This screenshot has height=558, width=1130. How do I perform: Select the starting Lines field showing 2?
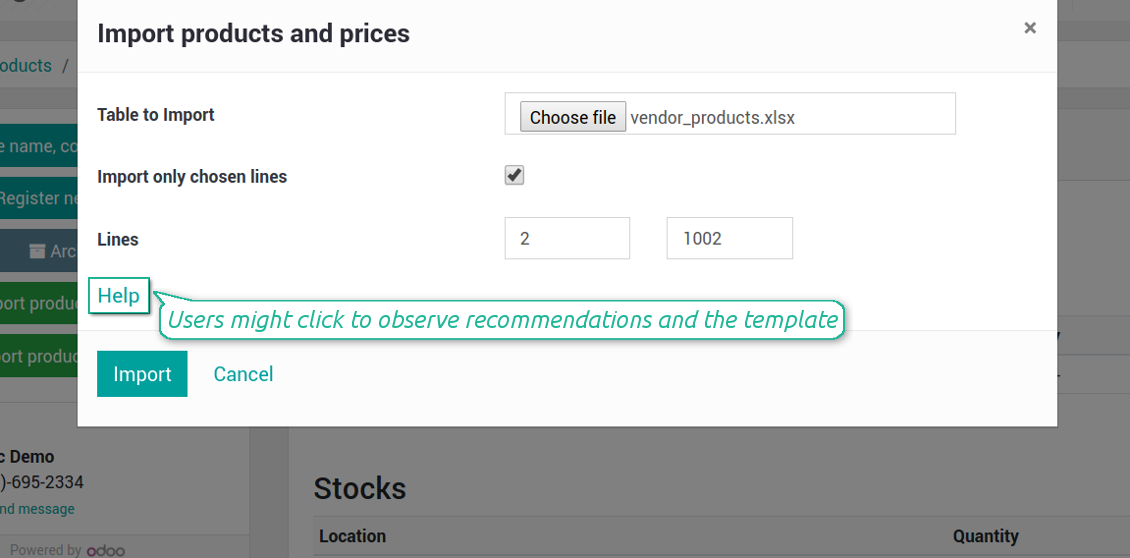(567, 238)
